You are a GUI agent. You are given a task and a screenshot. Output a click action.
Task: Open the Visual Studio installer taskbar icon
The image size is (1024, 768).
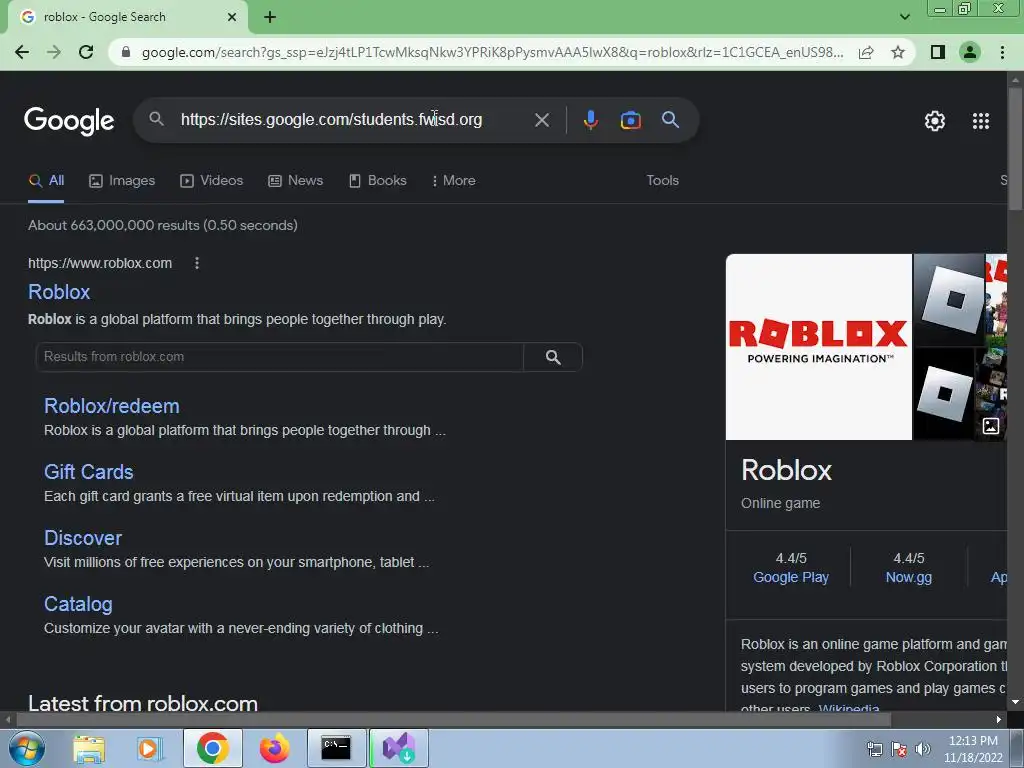point(398,748)
